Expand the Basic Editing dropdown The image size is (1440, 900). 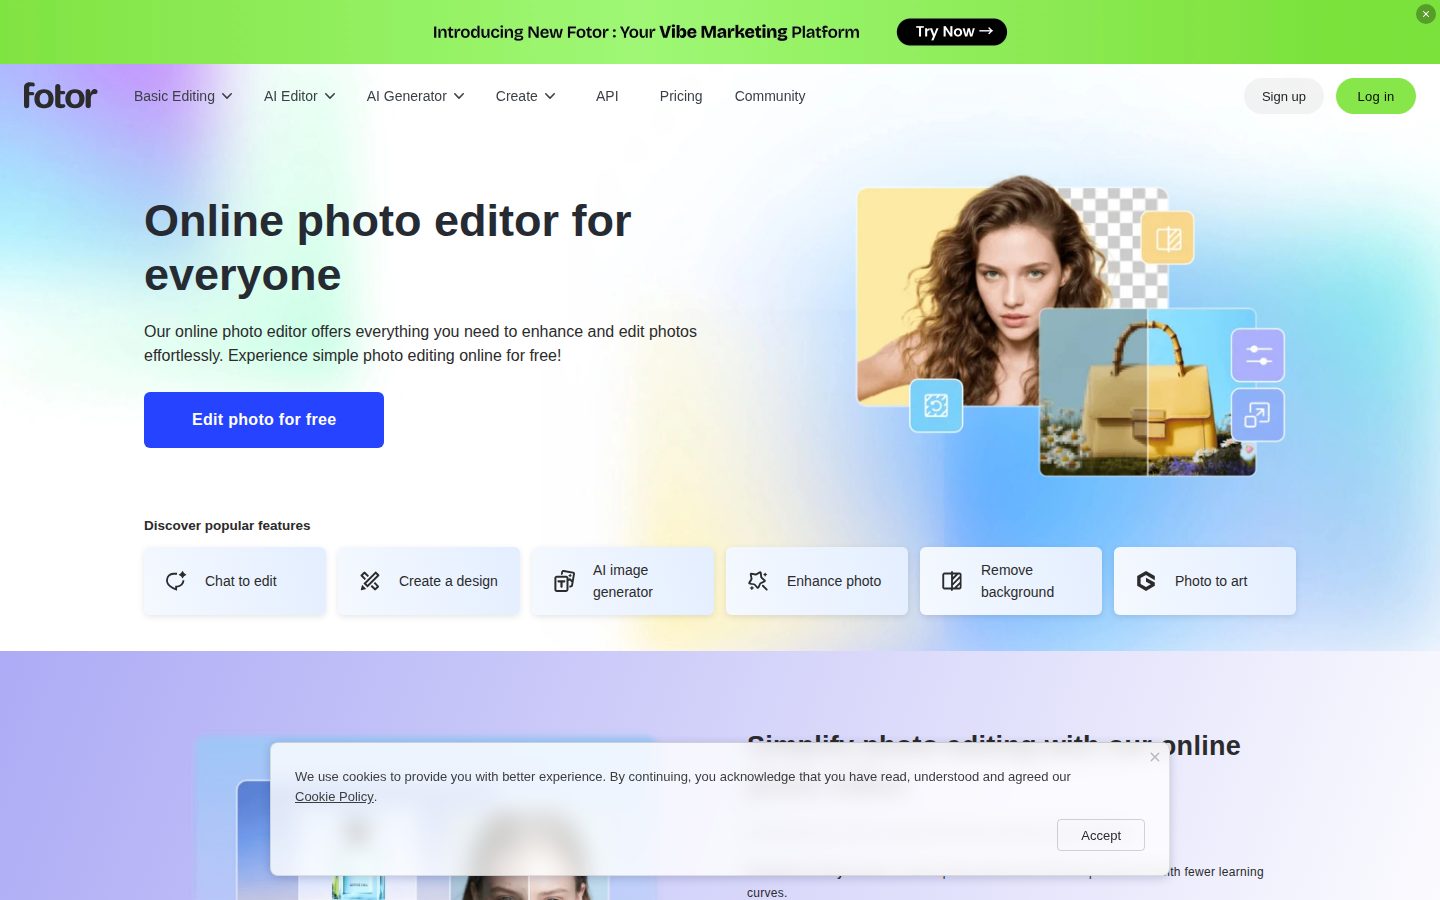[183, 96]
